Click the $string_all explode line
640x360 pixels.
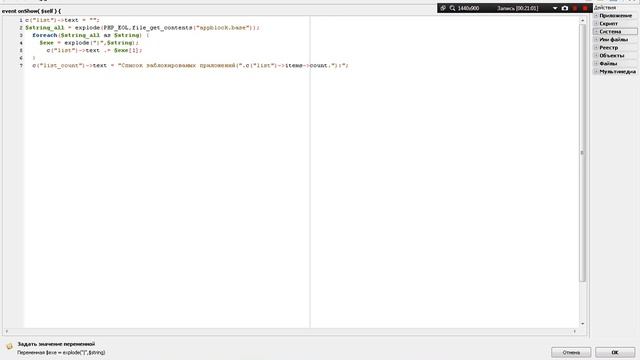tap(142, 28)
